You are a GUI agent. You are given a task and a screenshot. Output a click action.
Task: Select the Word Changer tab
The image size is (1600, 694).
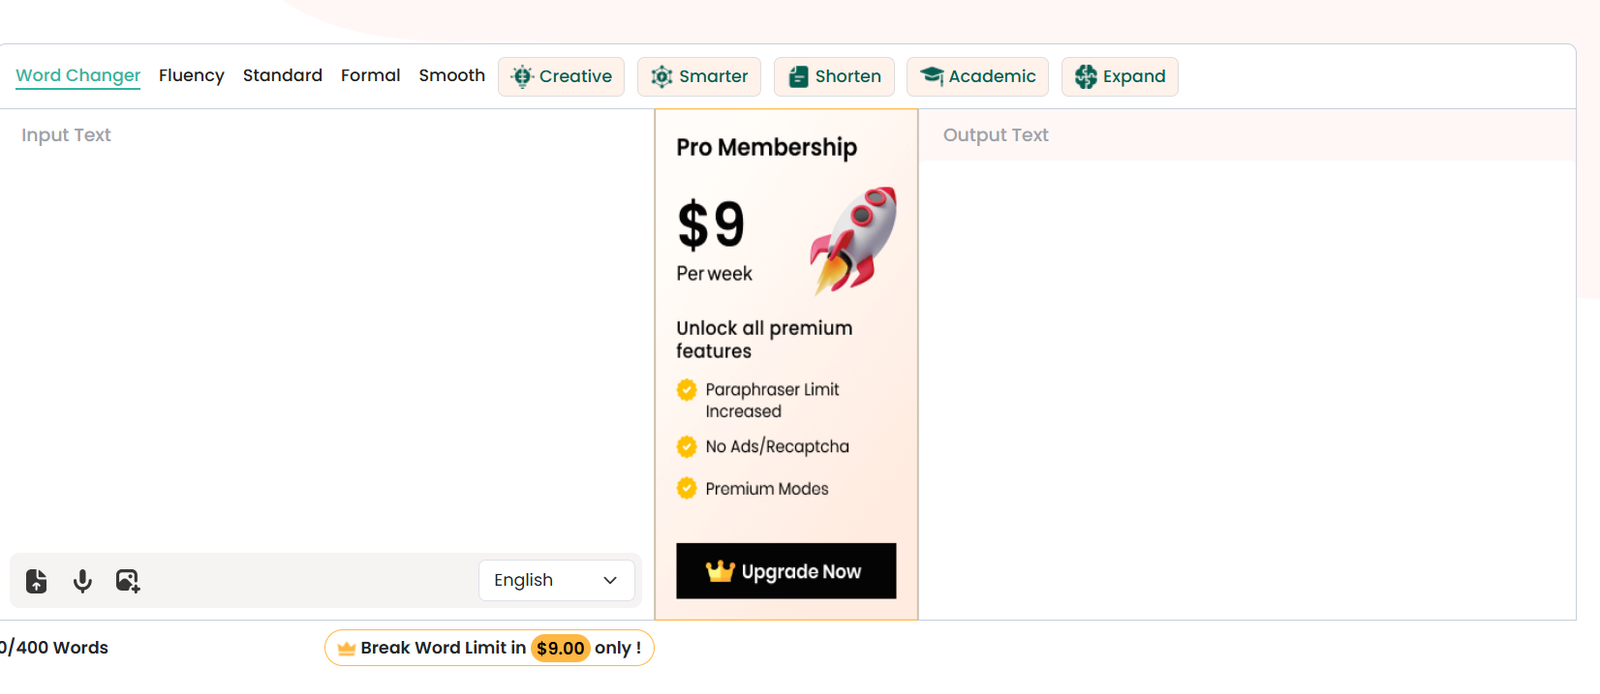pyautogui.click(x=78, y=76)
